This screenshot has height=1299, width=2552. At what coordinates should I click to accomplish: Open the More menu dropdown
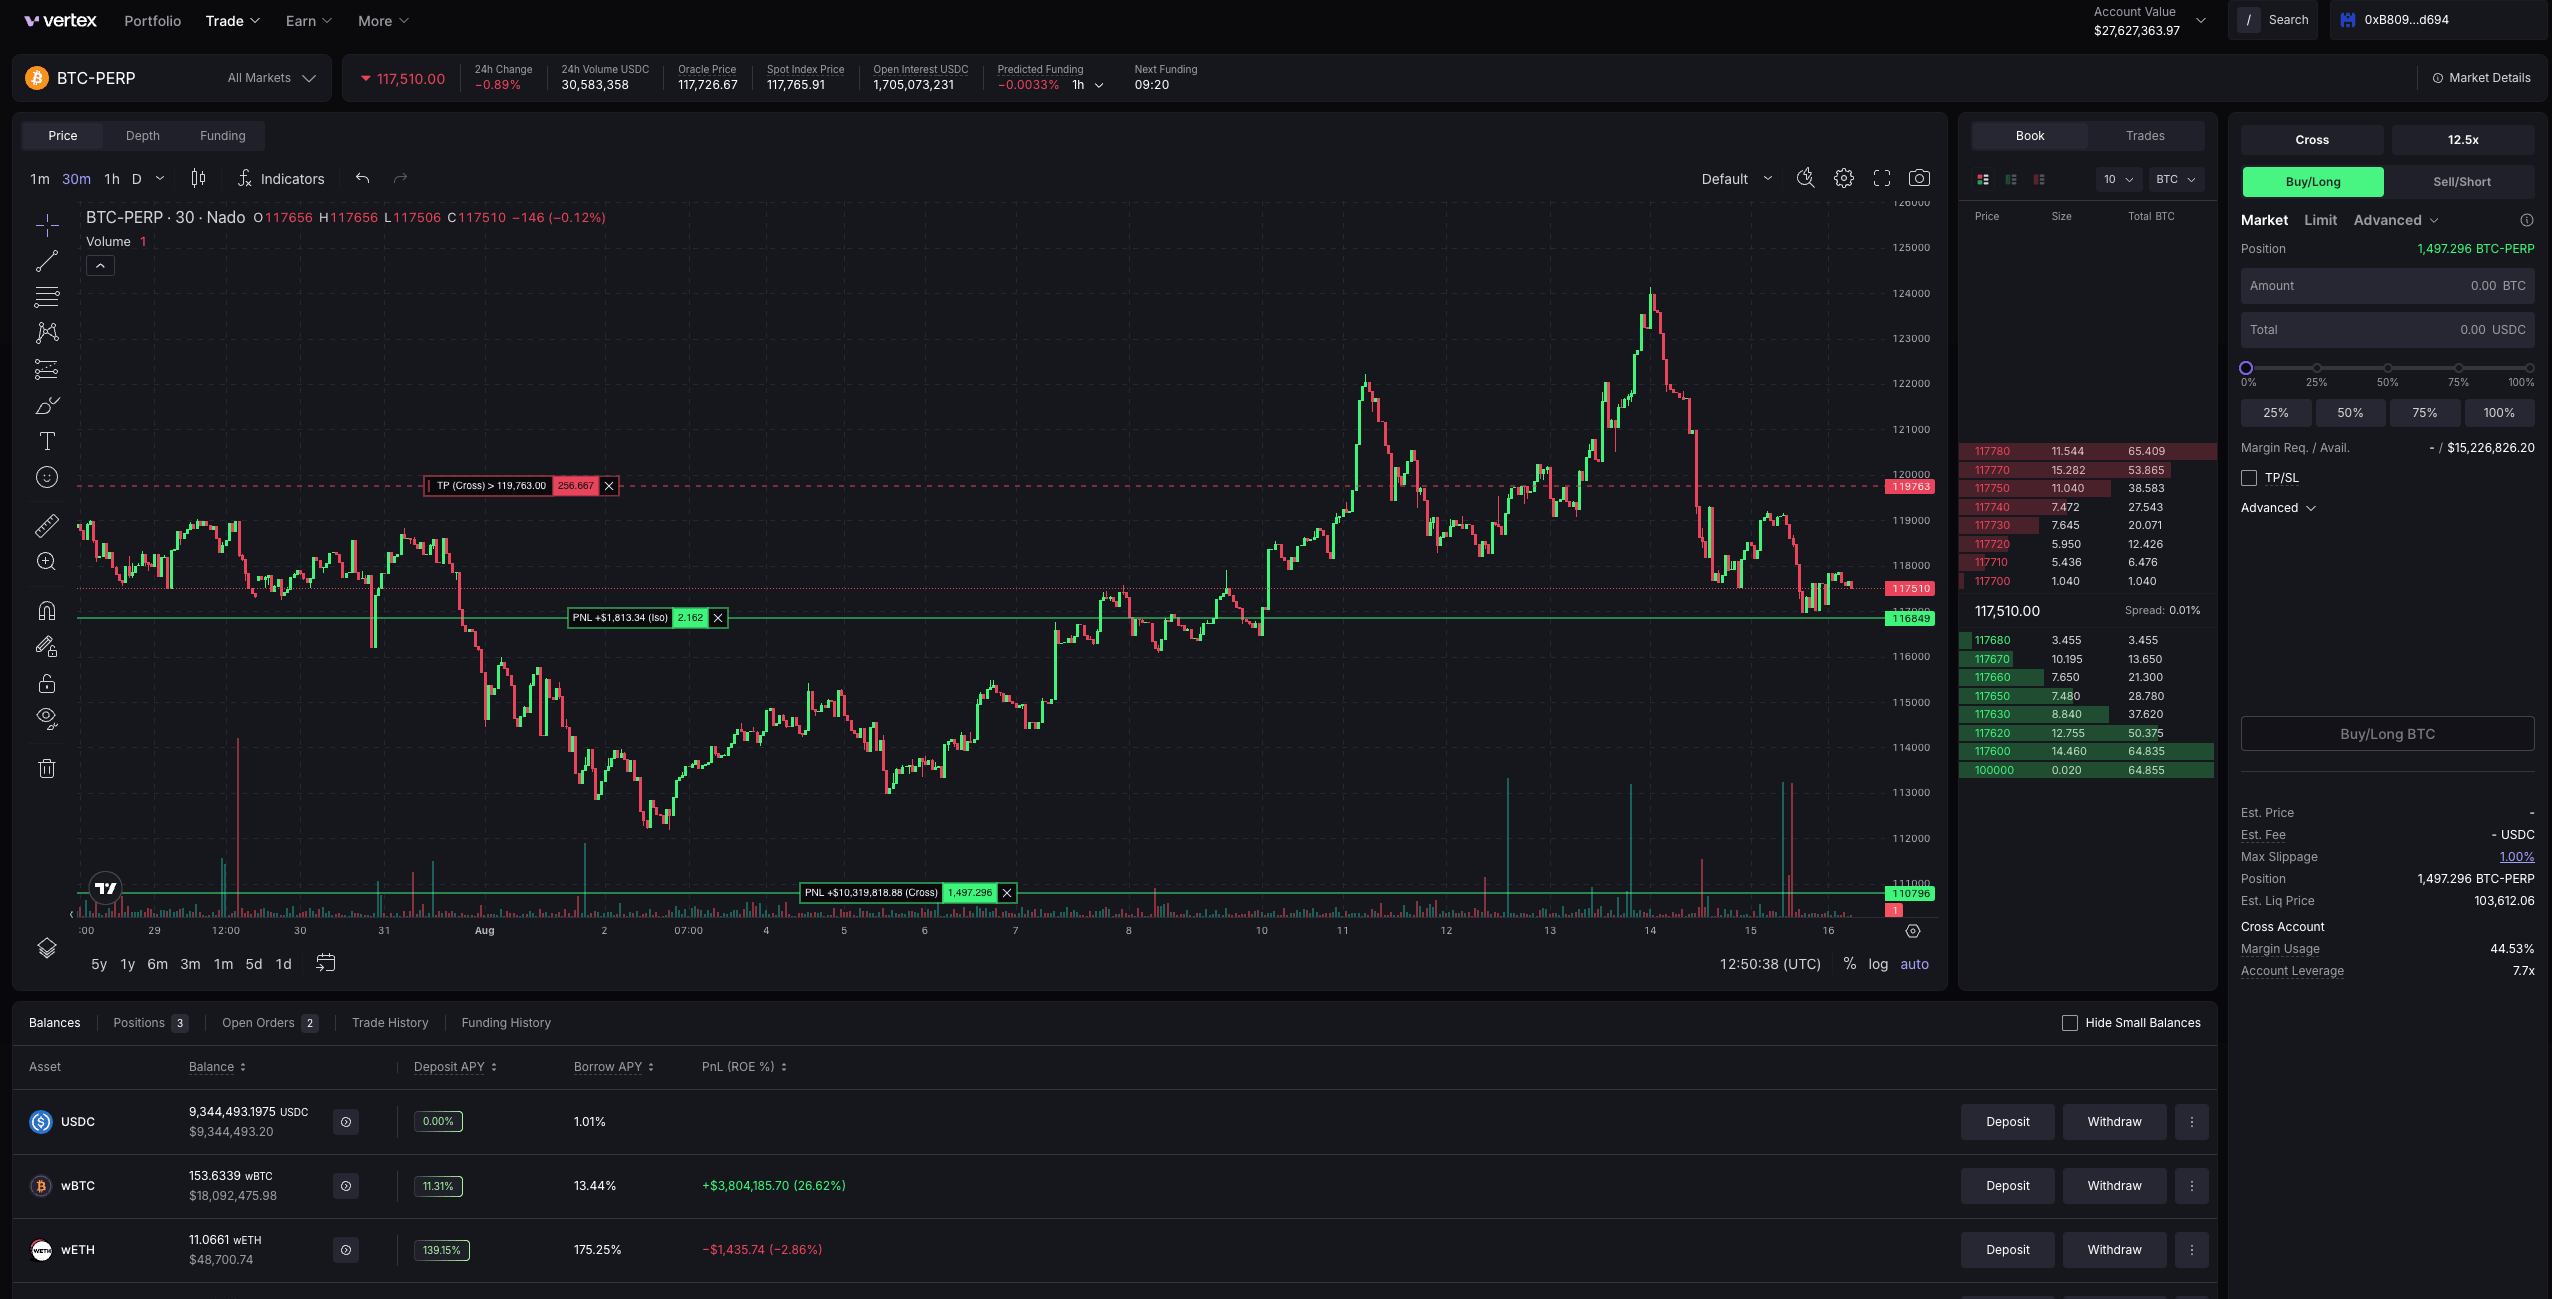click(383, 21)
